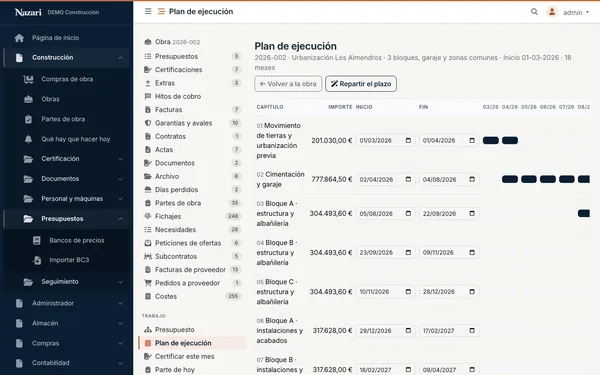
Task: Expand the Contabilidad module
Action: (x=68, y=363)
